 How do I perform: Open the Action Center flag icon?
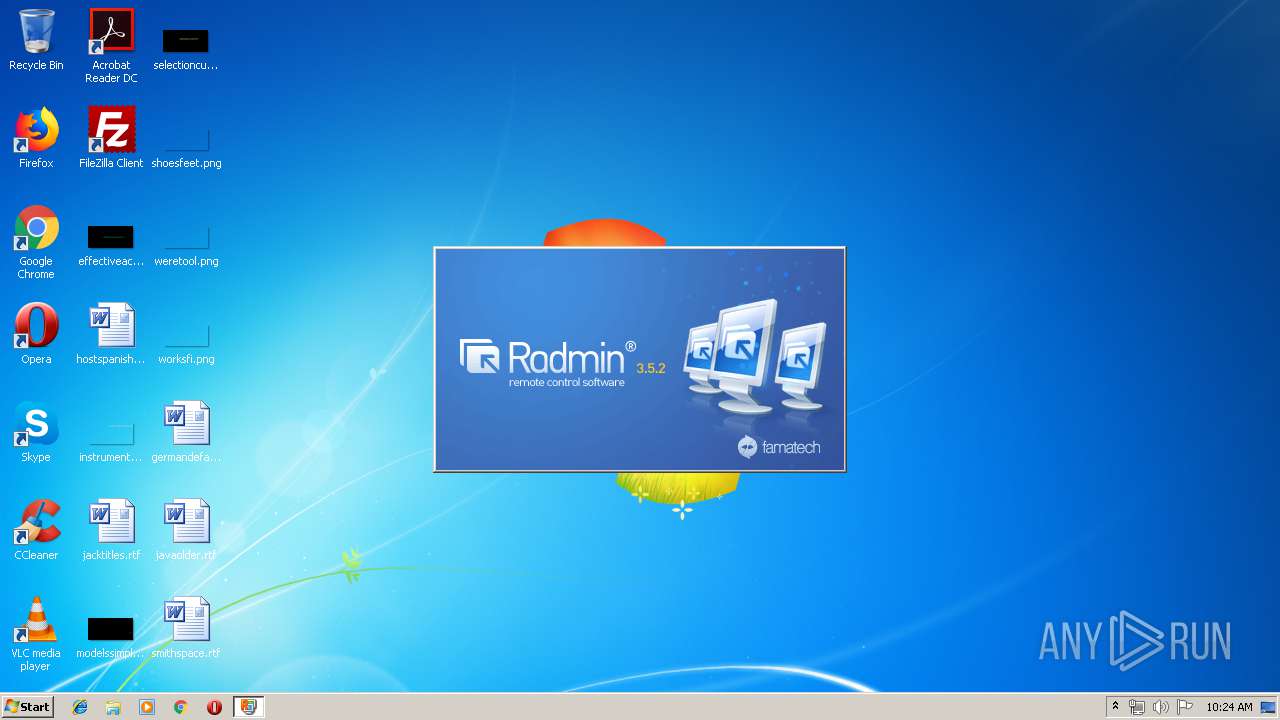click(1185, 707)
